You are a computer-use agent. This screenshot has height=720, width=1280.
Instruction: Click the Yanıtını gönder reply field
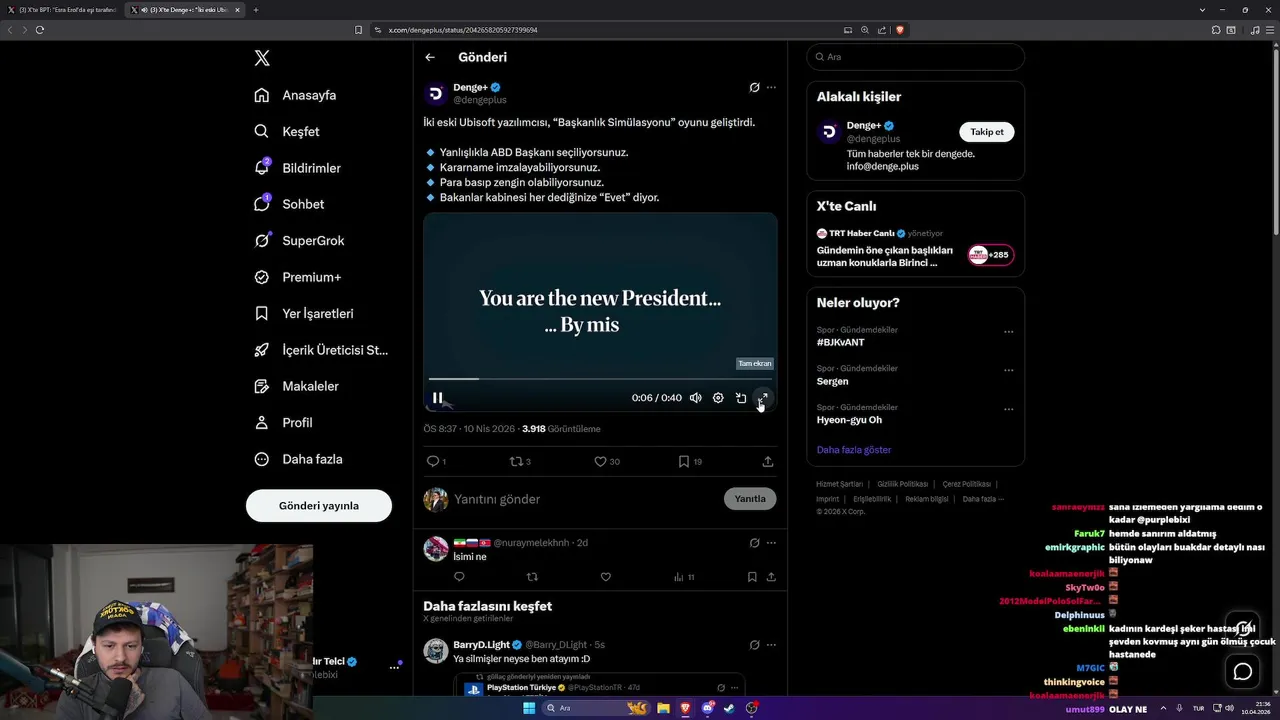click(x=585, y=499)
